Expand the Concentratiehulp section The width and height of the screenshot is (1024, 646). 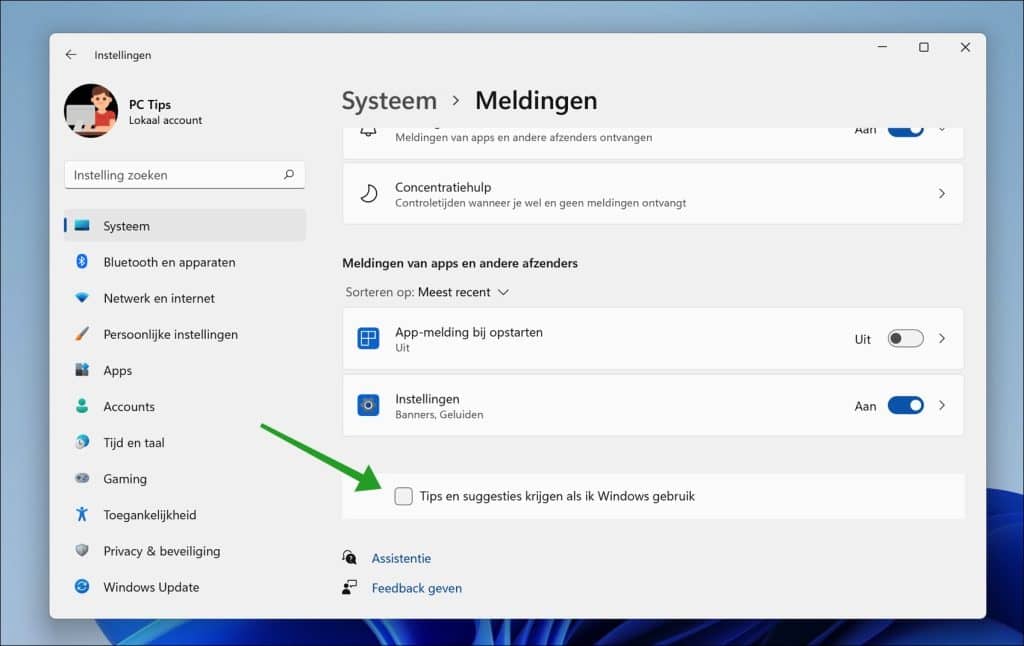point(941,193)
